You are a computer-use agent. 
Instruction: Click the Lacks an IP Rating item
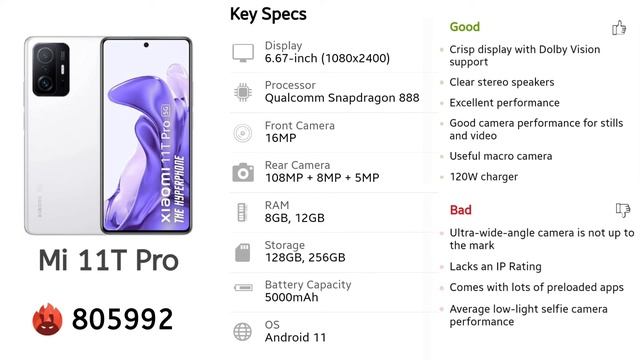[496, 267]
